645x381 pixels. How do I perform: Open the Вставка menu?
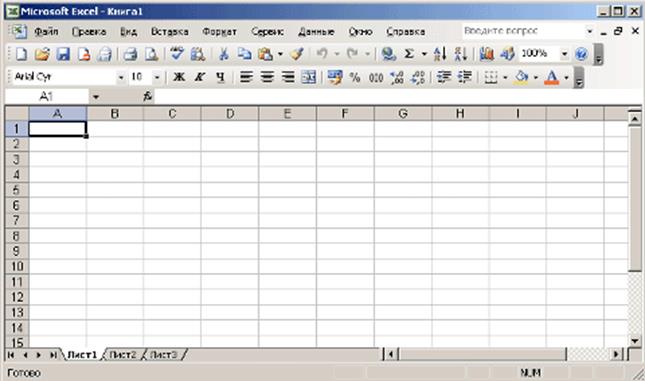[169, 32]
